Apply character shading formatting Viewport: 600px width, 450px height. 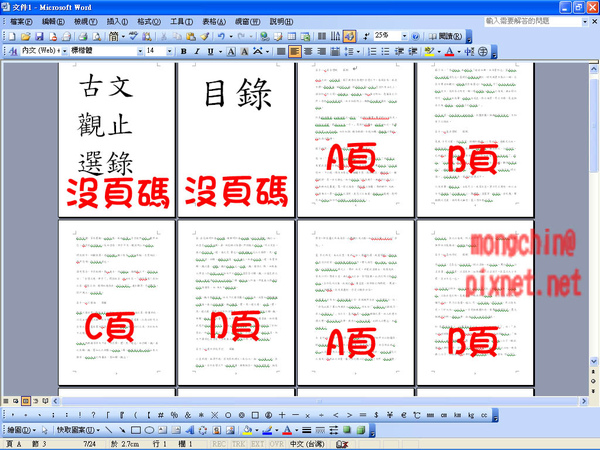[245, 51]
